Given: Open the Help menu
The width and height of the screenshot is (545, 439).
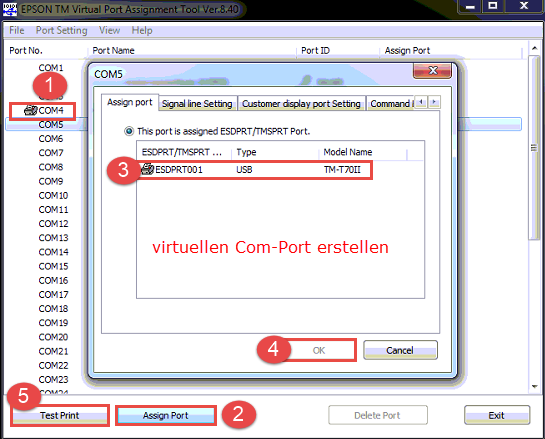Looking at the screenshot, I should tap(142, 30).
